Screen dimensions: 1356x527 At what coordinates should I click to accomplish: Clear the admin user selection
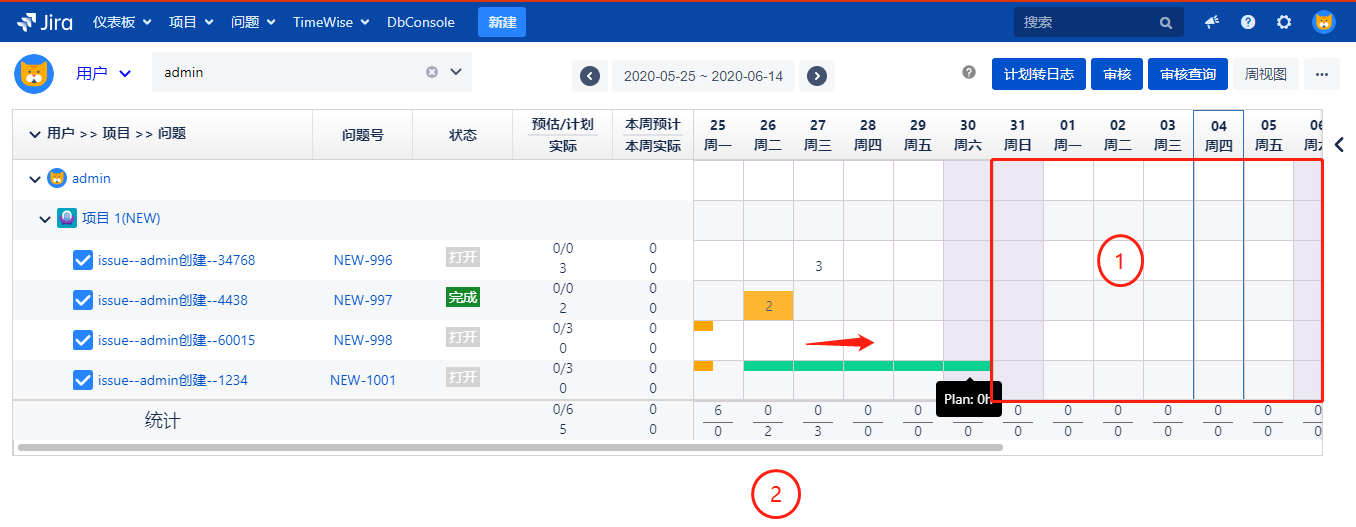pos(432,72)
